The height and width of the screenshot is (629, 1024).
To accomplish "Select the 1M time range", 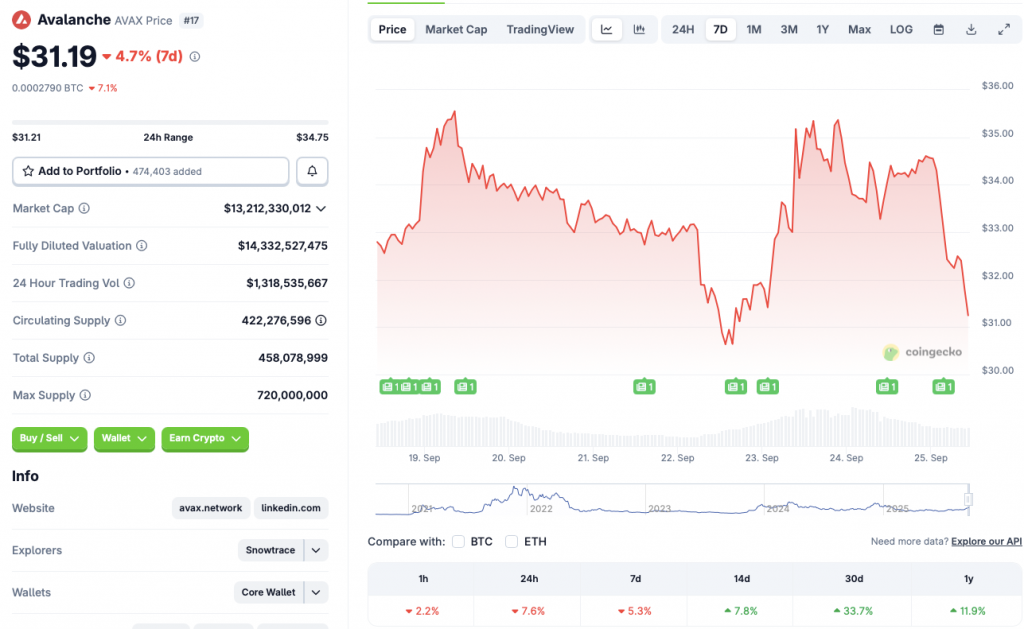I will (x=754, y=29).
